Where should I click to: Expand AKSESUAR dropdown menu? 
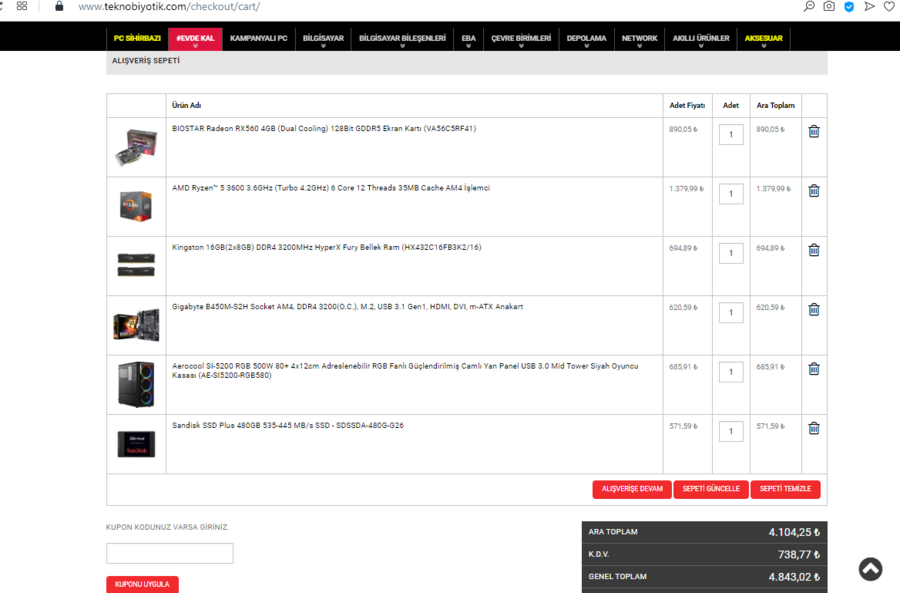point(763,38)
